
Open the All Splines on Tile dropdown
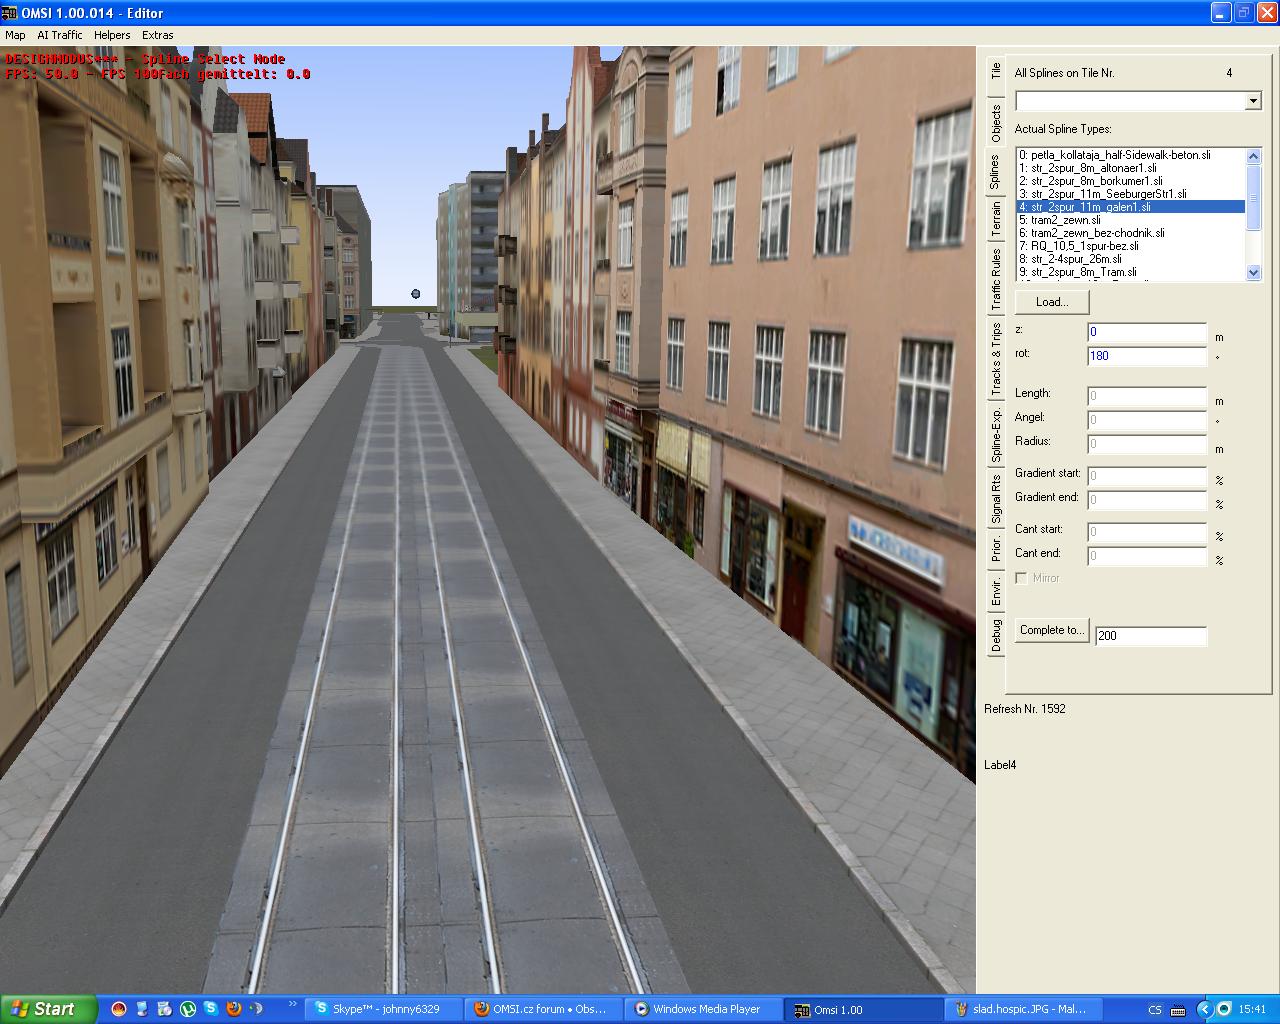click(1253, 101)
